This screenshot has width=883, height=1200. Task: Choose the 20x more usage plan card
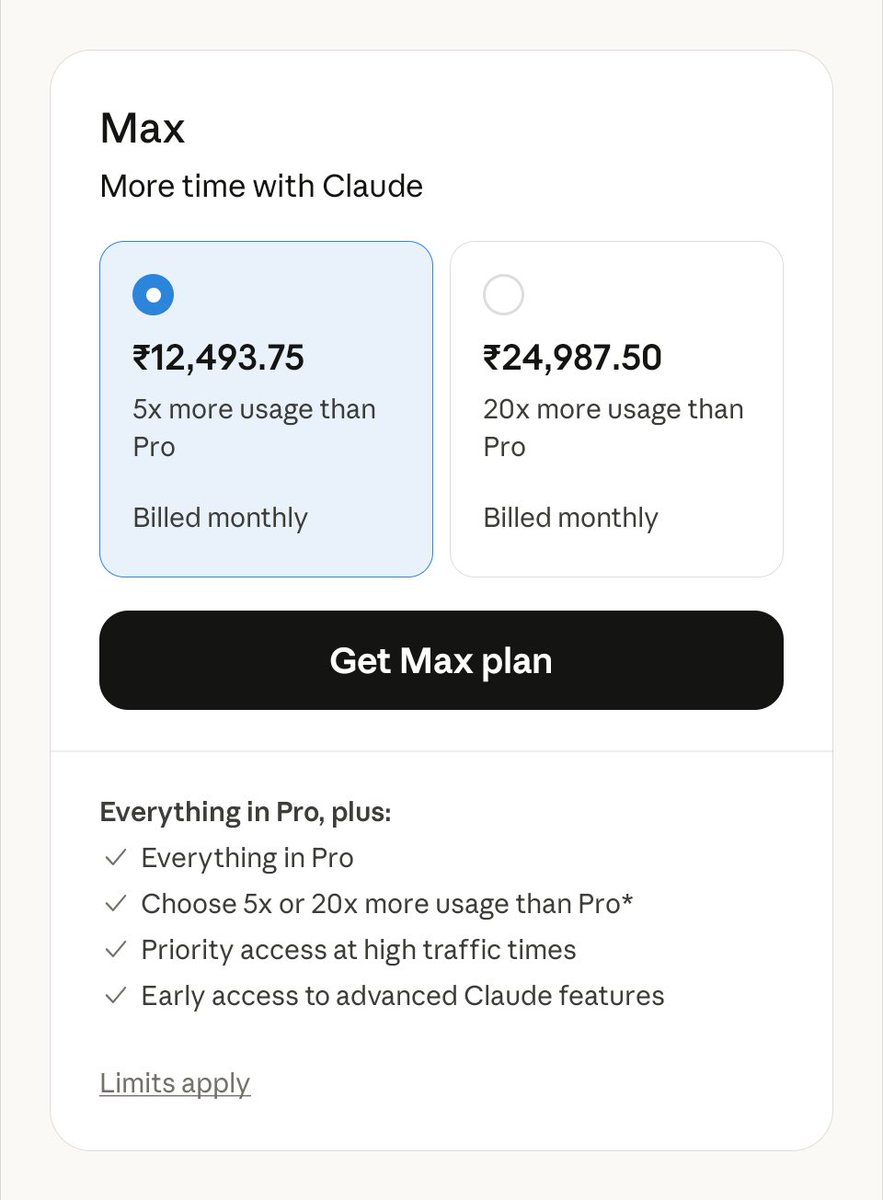click(616, 409)
